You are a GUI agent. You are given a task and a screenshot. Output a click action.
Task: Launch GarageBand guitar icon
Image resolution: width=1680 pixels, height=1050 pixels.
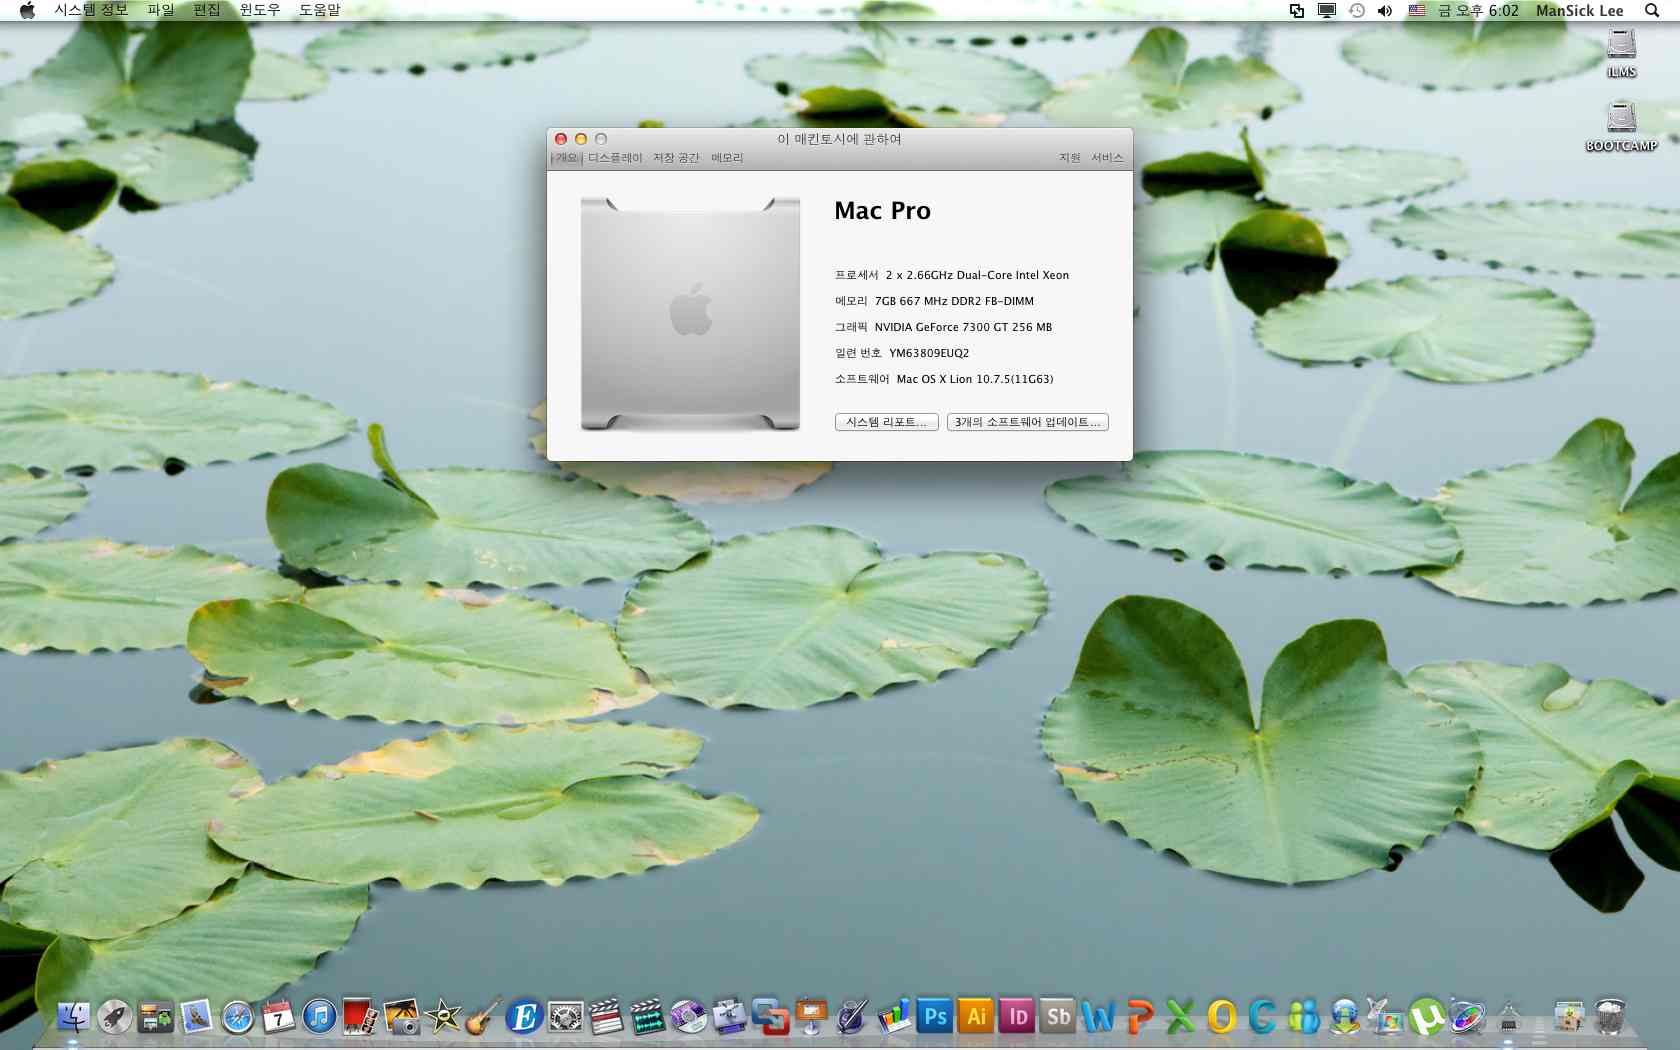pyautogui.click(x=482, y=1017)
